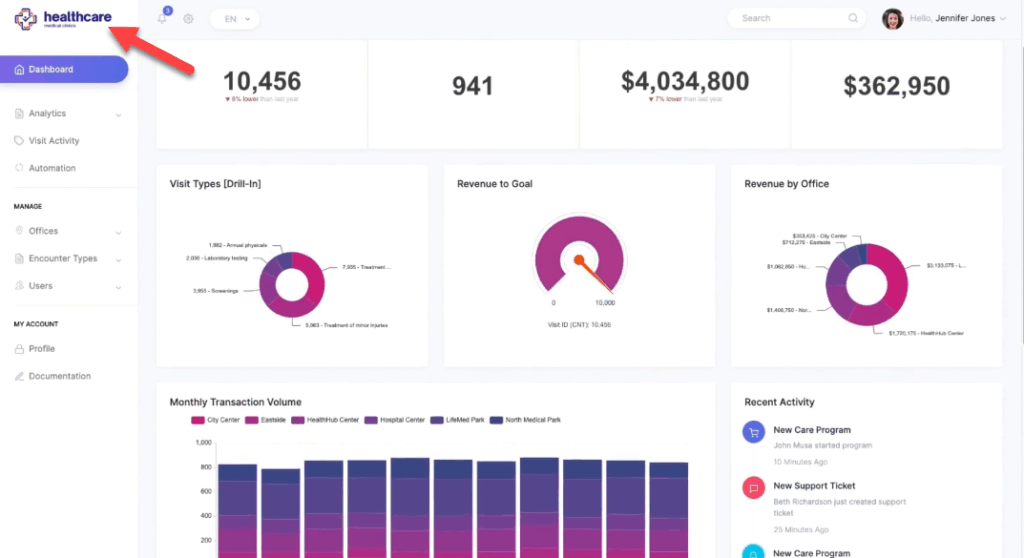1024x558 pixels.
Task: Click Jennifer Jones' profile avatar
Action: [x=892, y=18]
